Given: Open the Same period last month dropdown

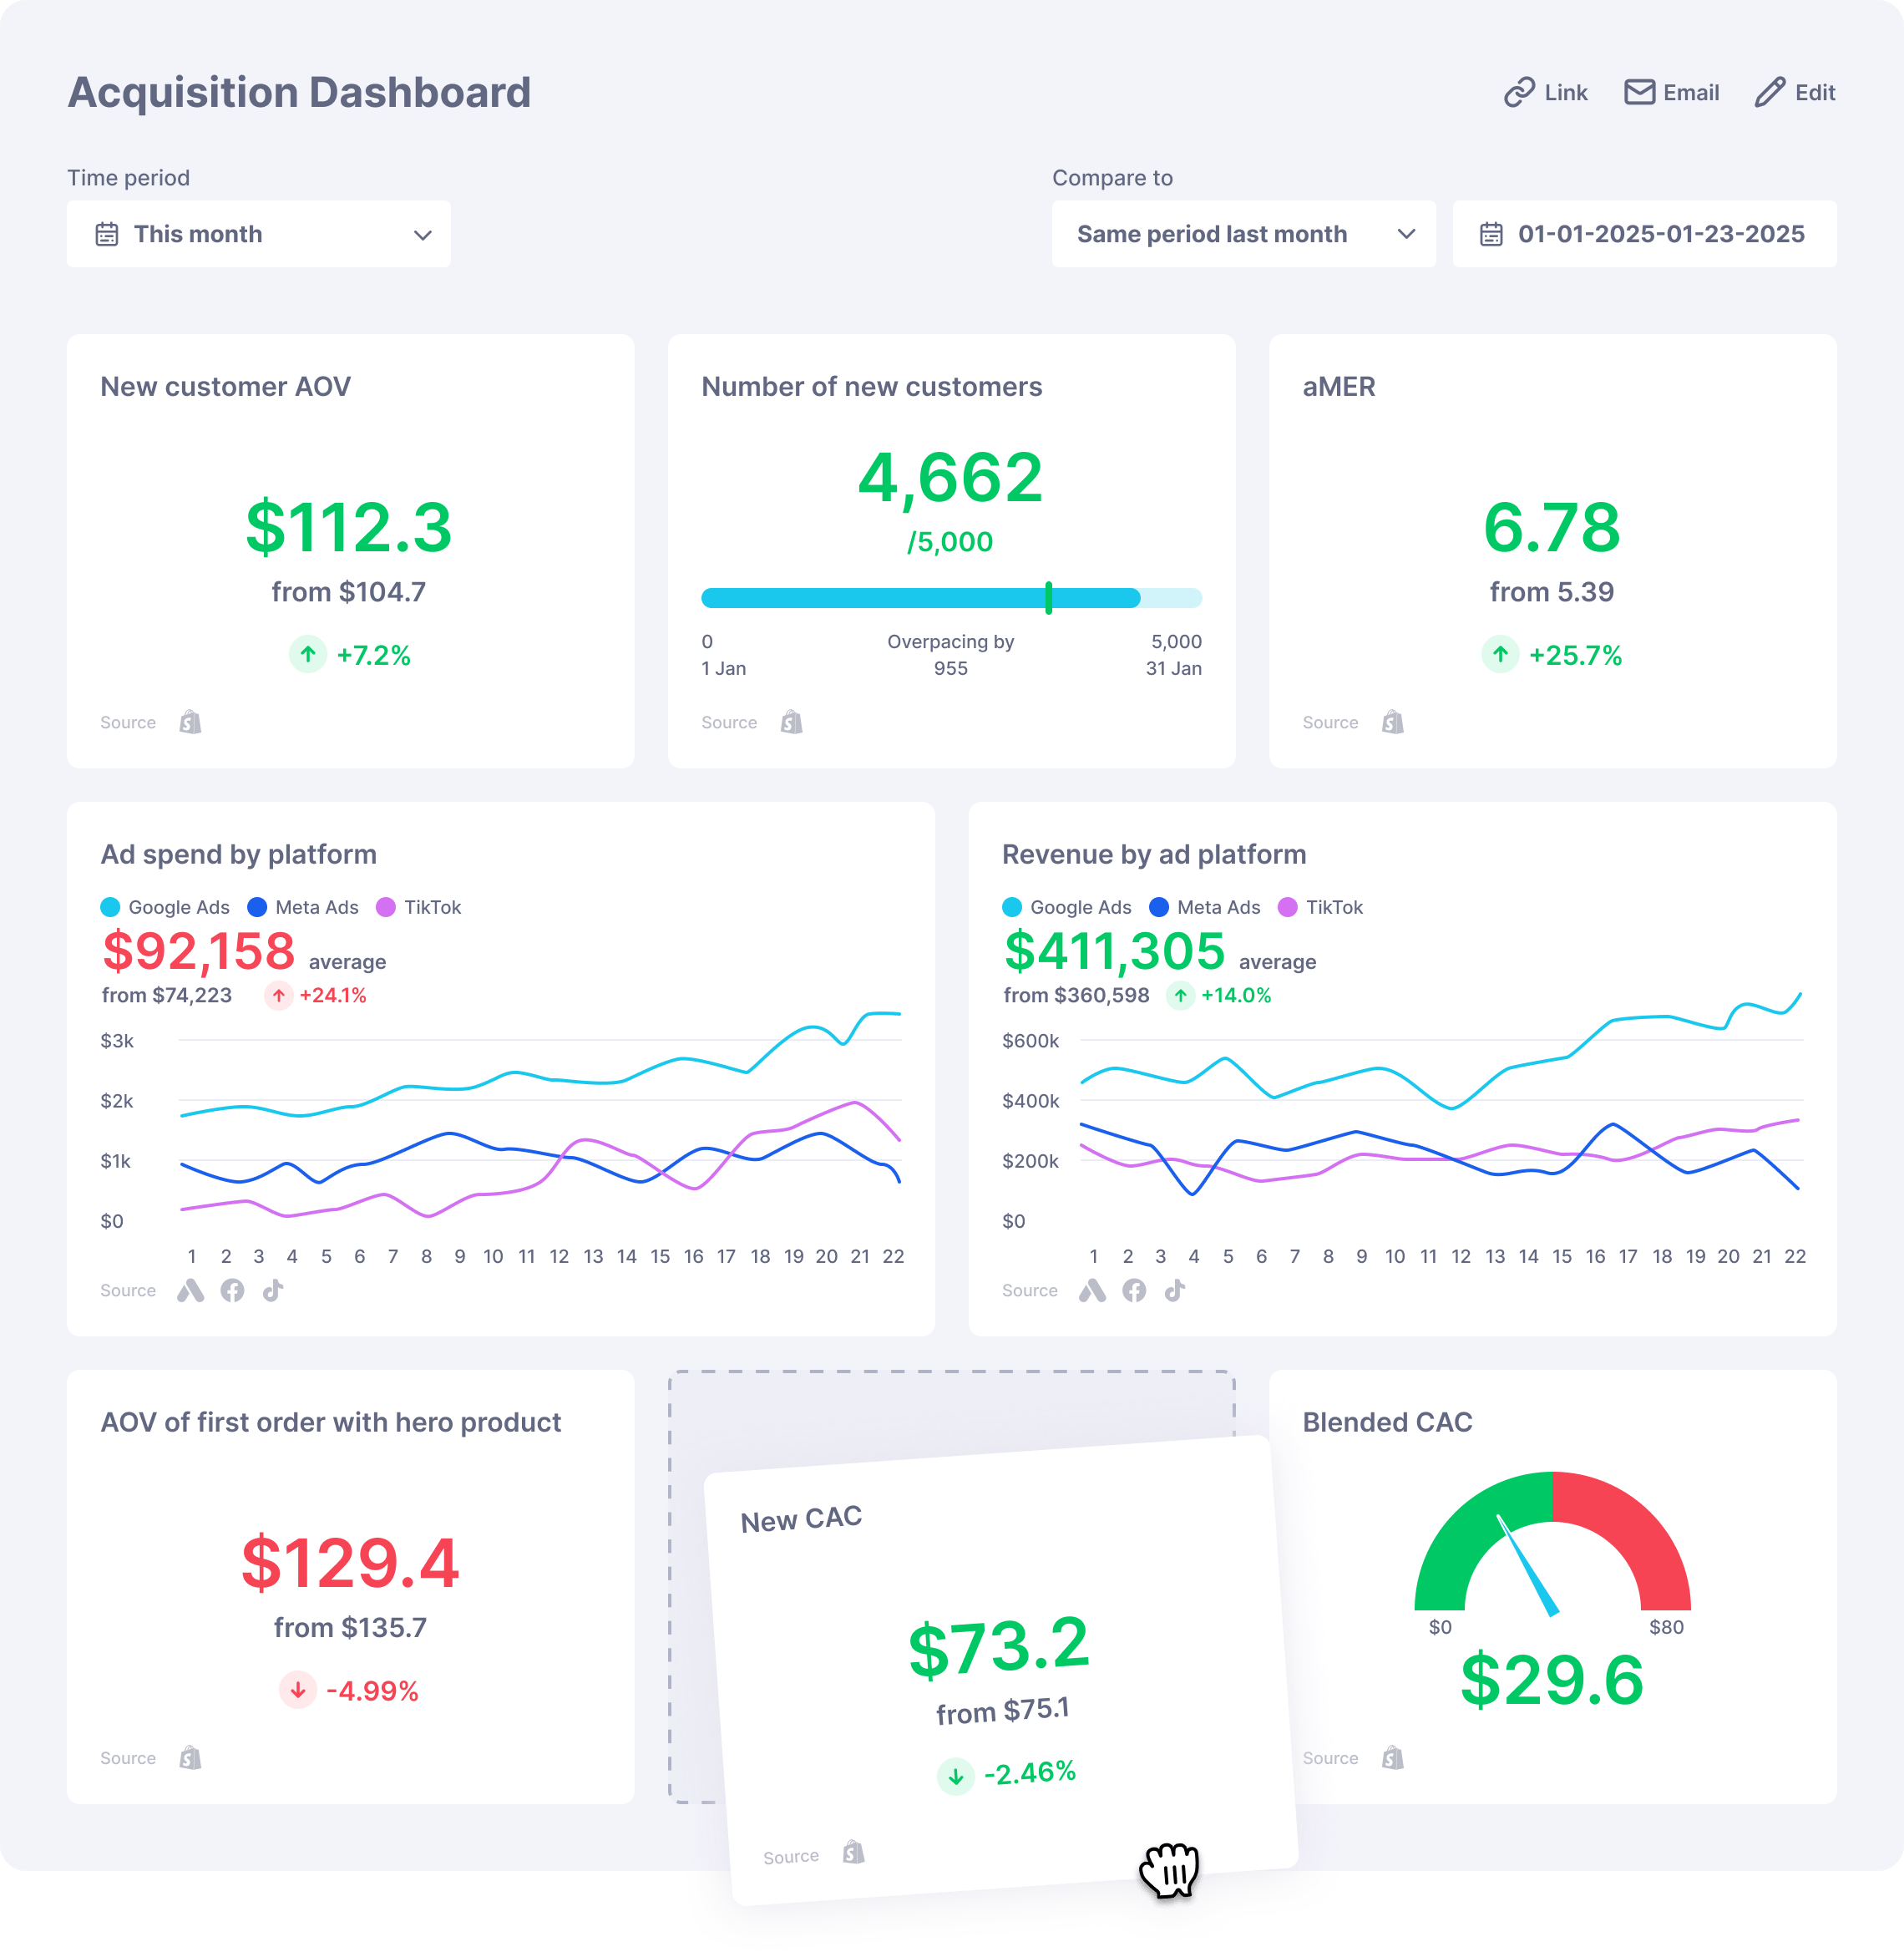Looking at the screenshot, I should [x=1244, y=234].
